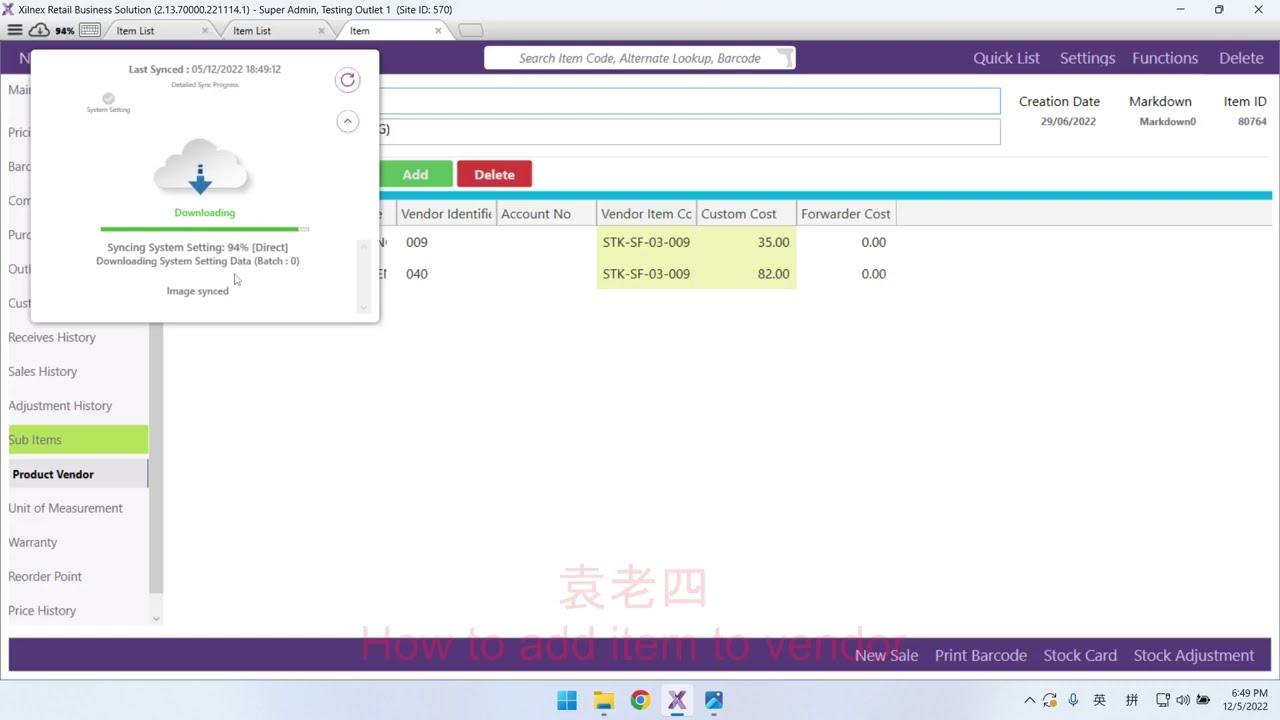Open Adjustment History in the sidebar

[78, 405]
